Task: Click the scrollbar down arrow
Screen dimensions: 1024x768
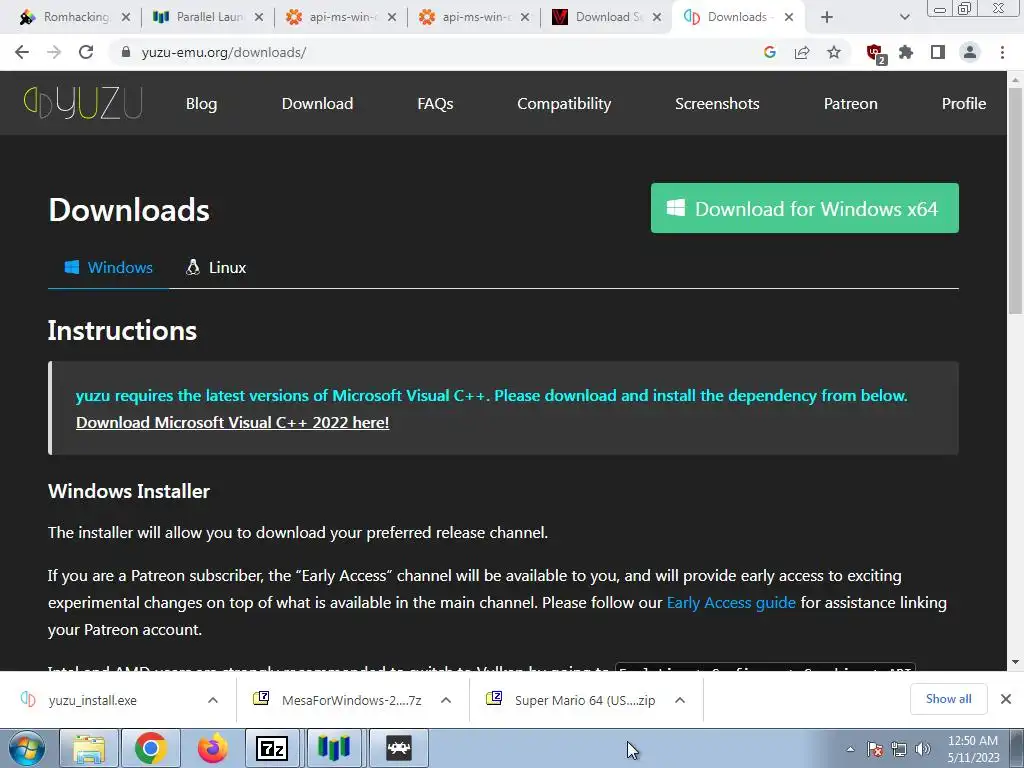Action: click(1015, 662)
